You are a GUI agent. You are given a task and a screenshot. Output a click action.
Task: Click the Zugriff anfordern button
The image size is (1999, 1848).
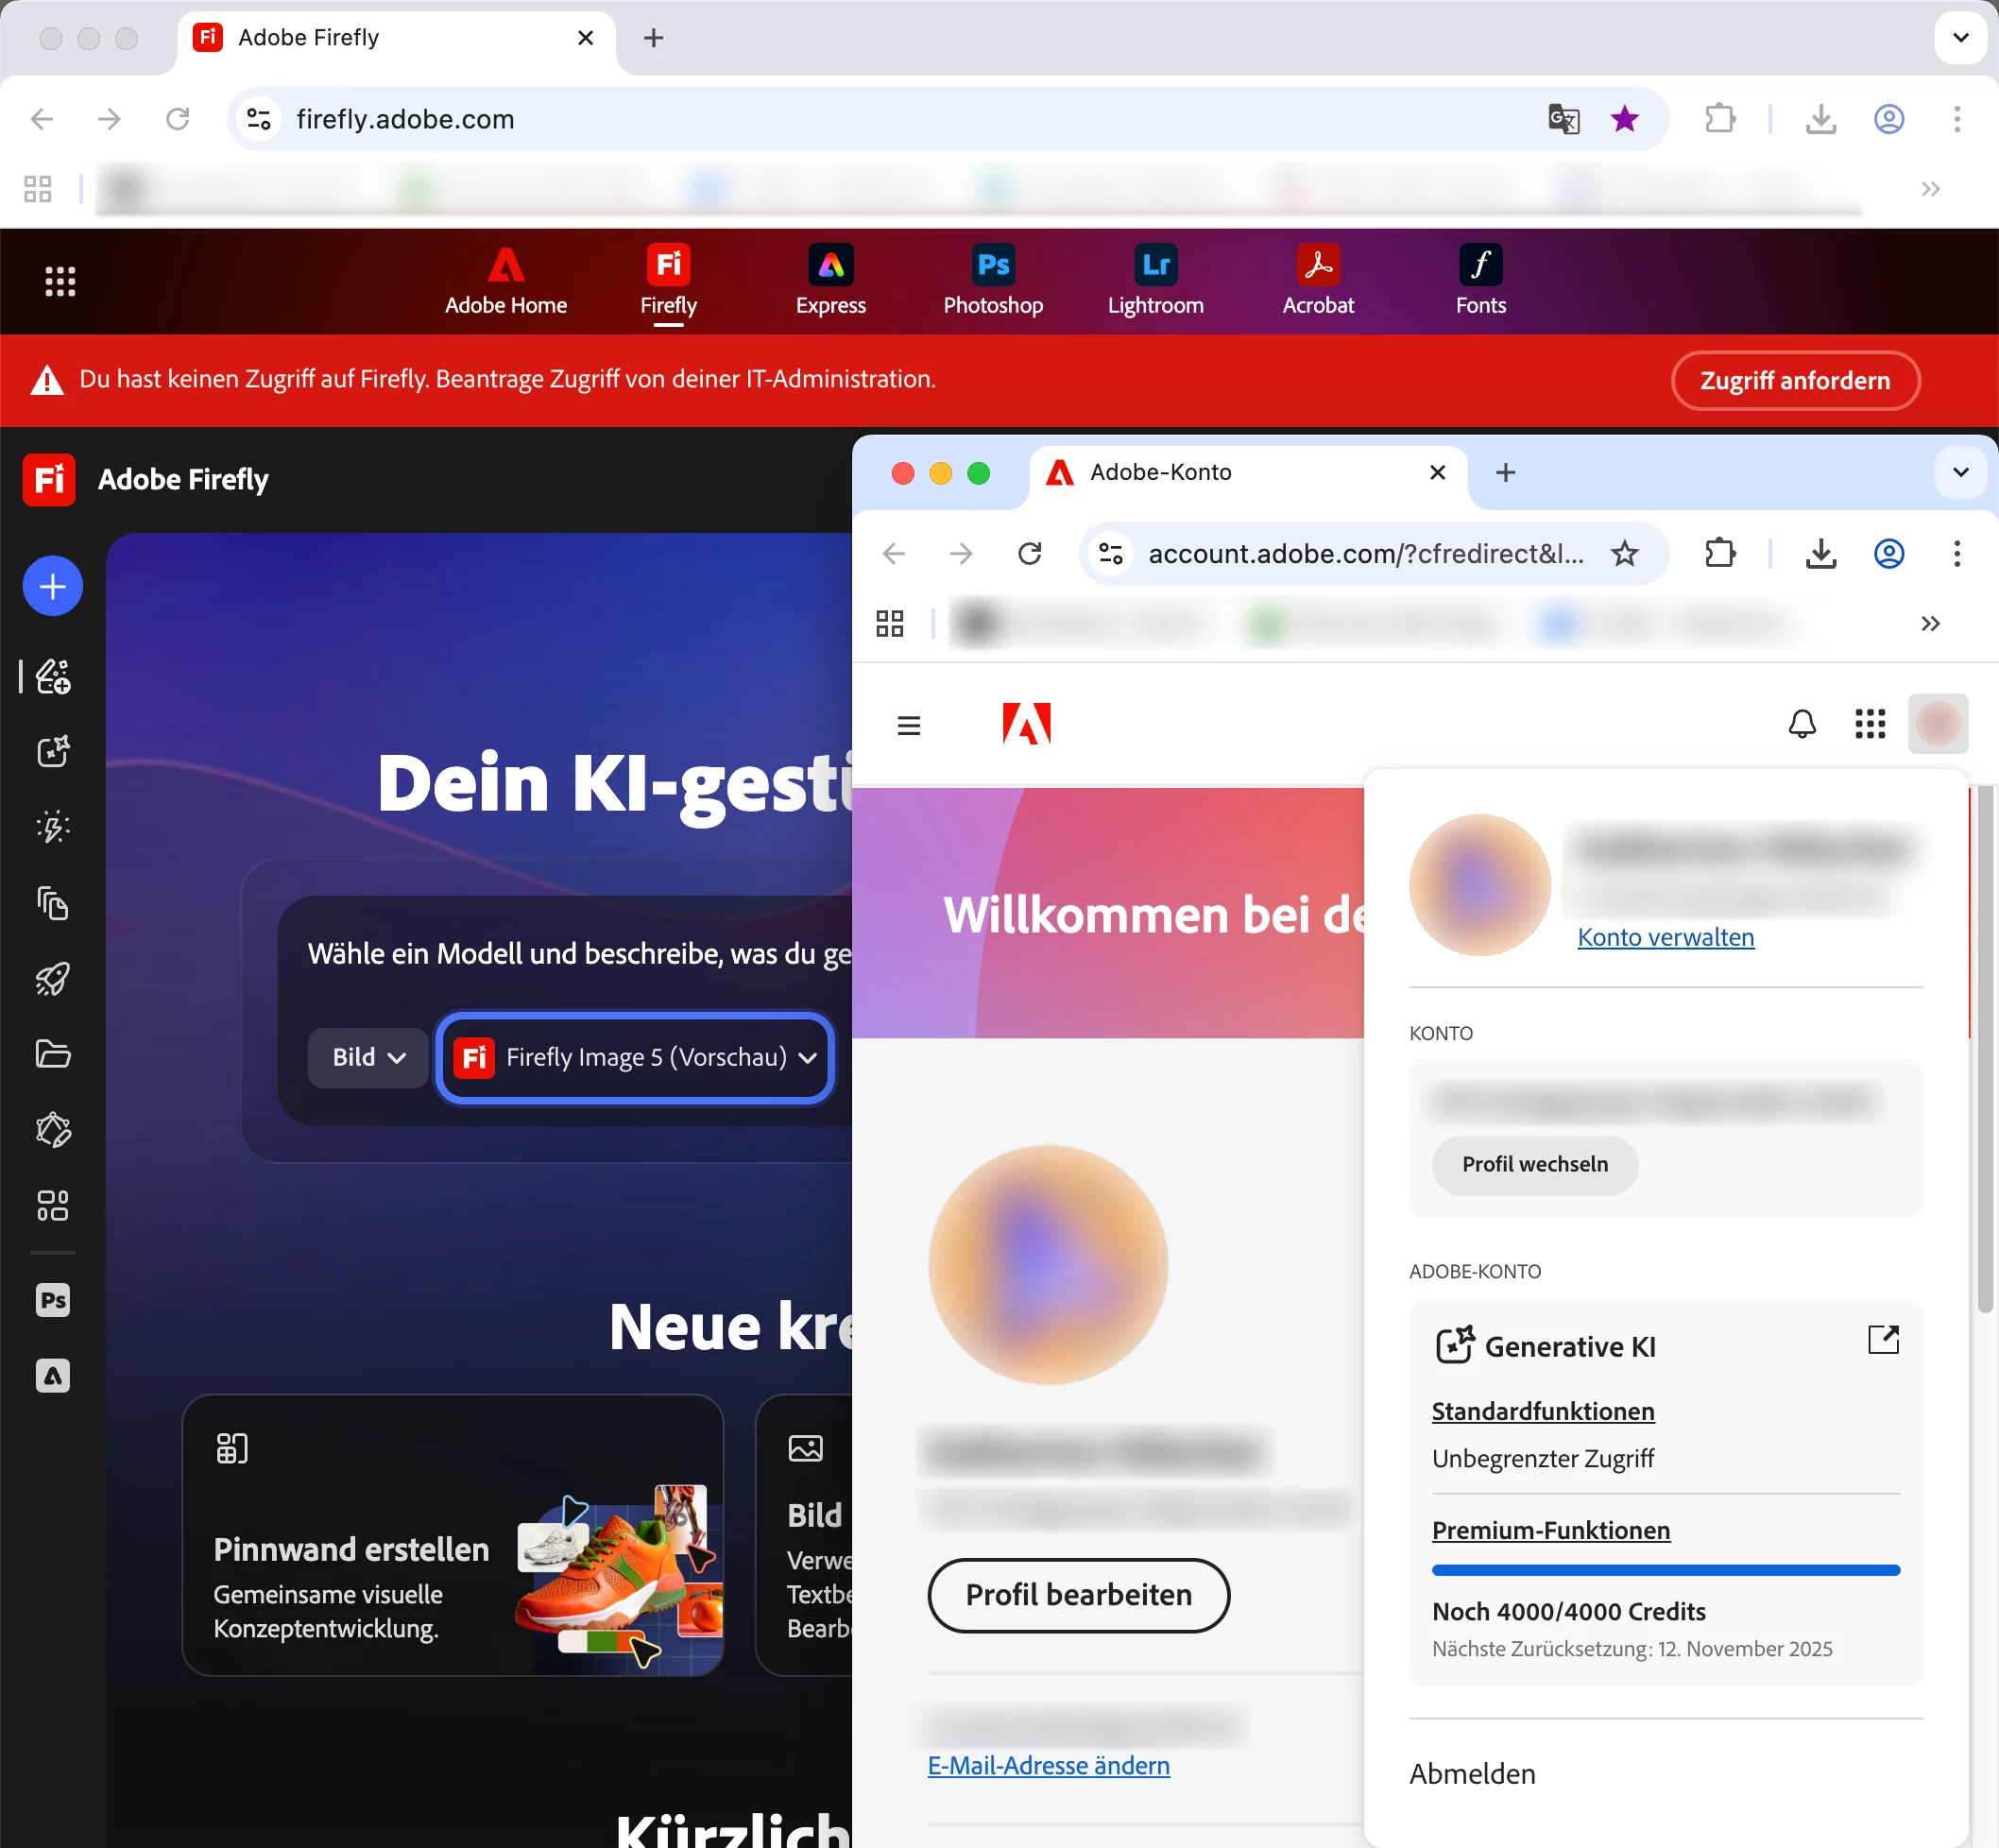click(x=1794, y=381)
